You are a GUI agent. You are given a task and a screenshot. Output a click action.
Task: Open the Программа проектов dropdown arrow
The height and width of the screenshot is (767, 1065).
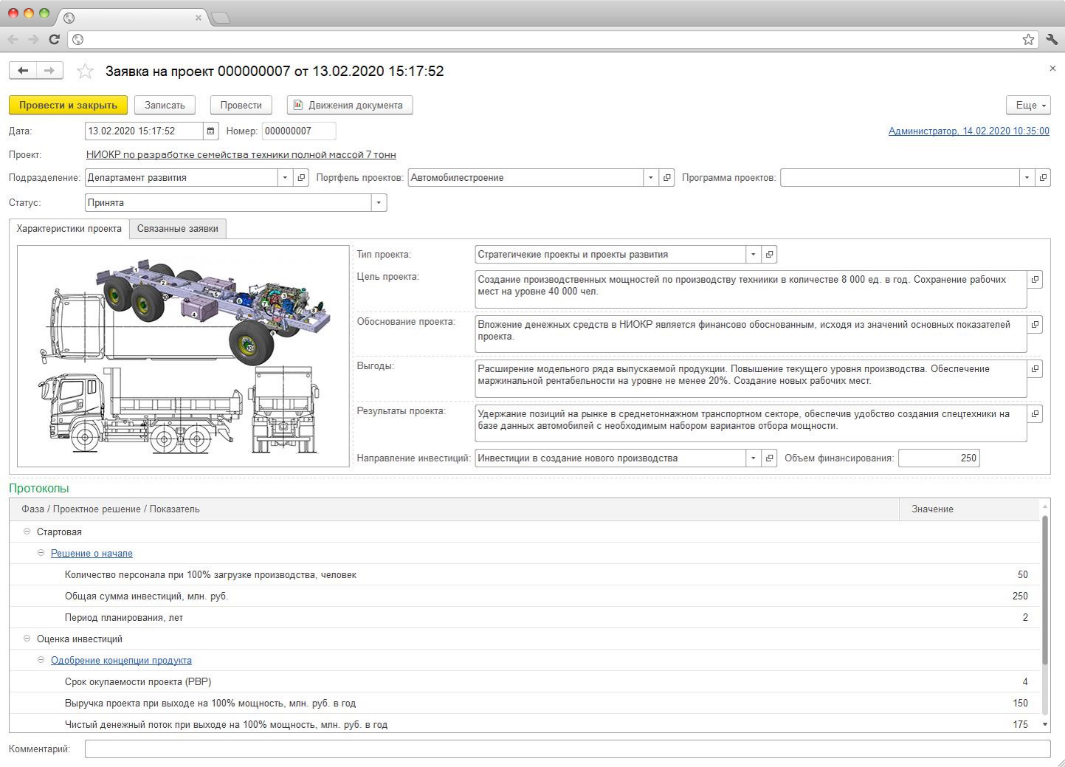tap(1027, 178)
